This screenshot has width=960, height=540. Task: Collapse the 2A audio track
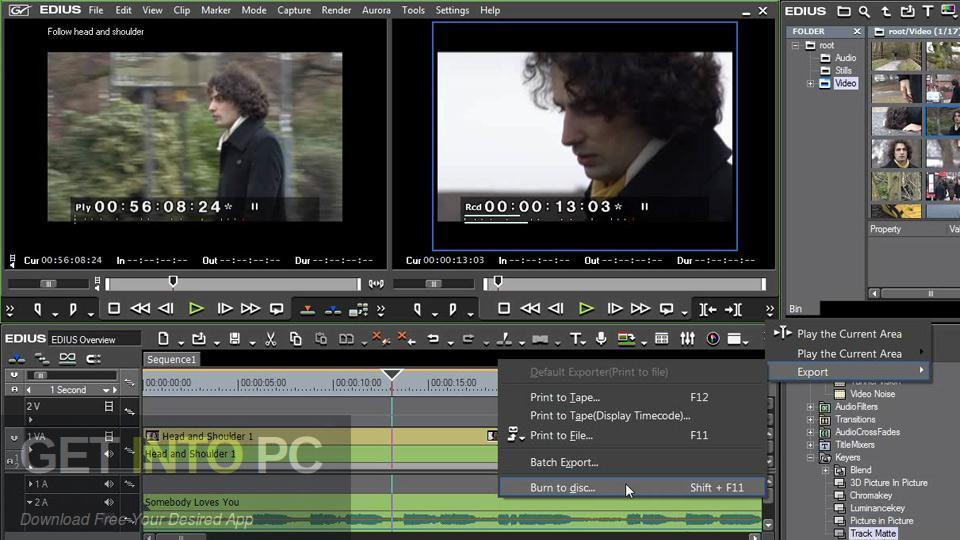(x=29, y=503)
